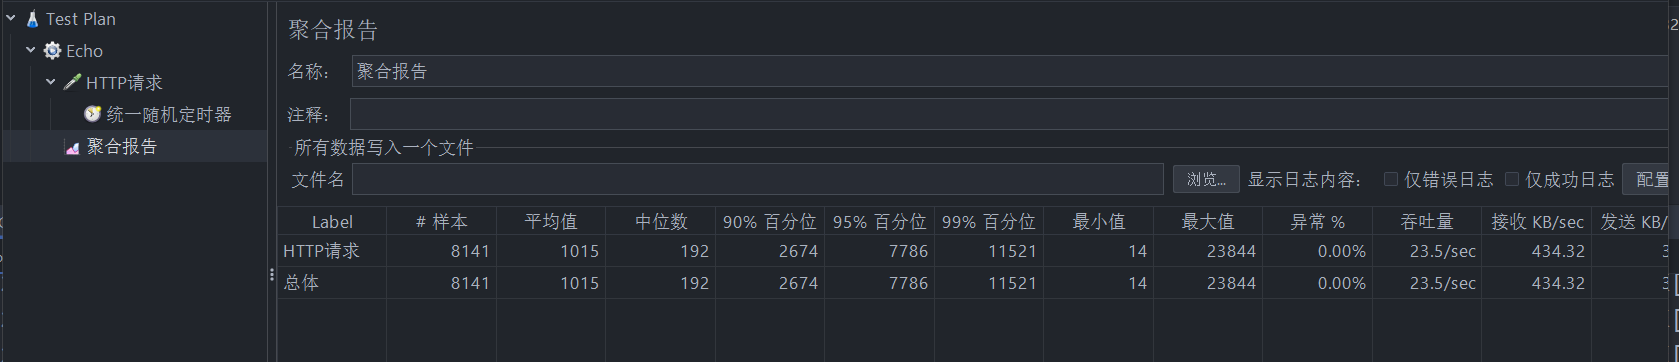Enable the 仅成功日志 checkbox
Screen dimensions: 1679x362
pos(1512,179)
